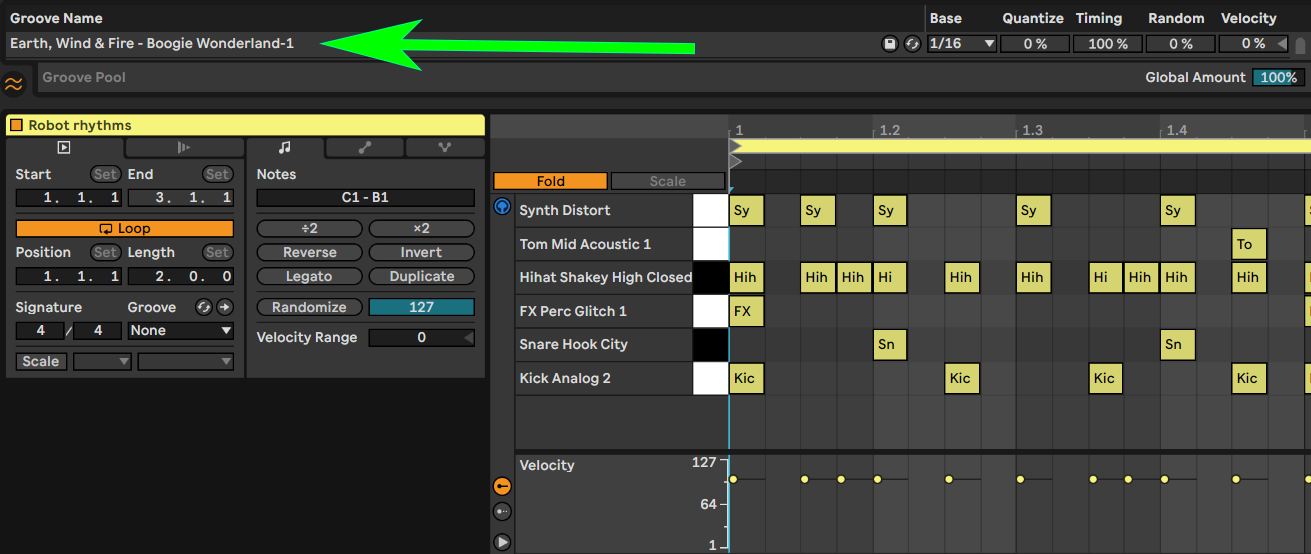Open the clip Groove dropdown set to None
The height and width of the screenshot is (554, 1311).
pos(181,331)
